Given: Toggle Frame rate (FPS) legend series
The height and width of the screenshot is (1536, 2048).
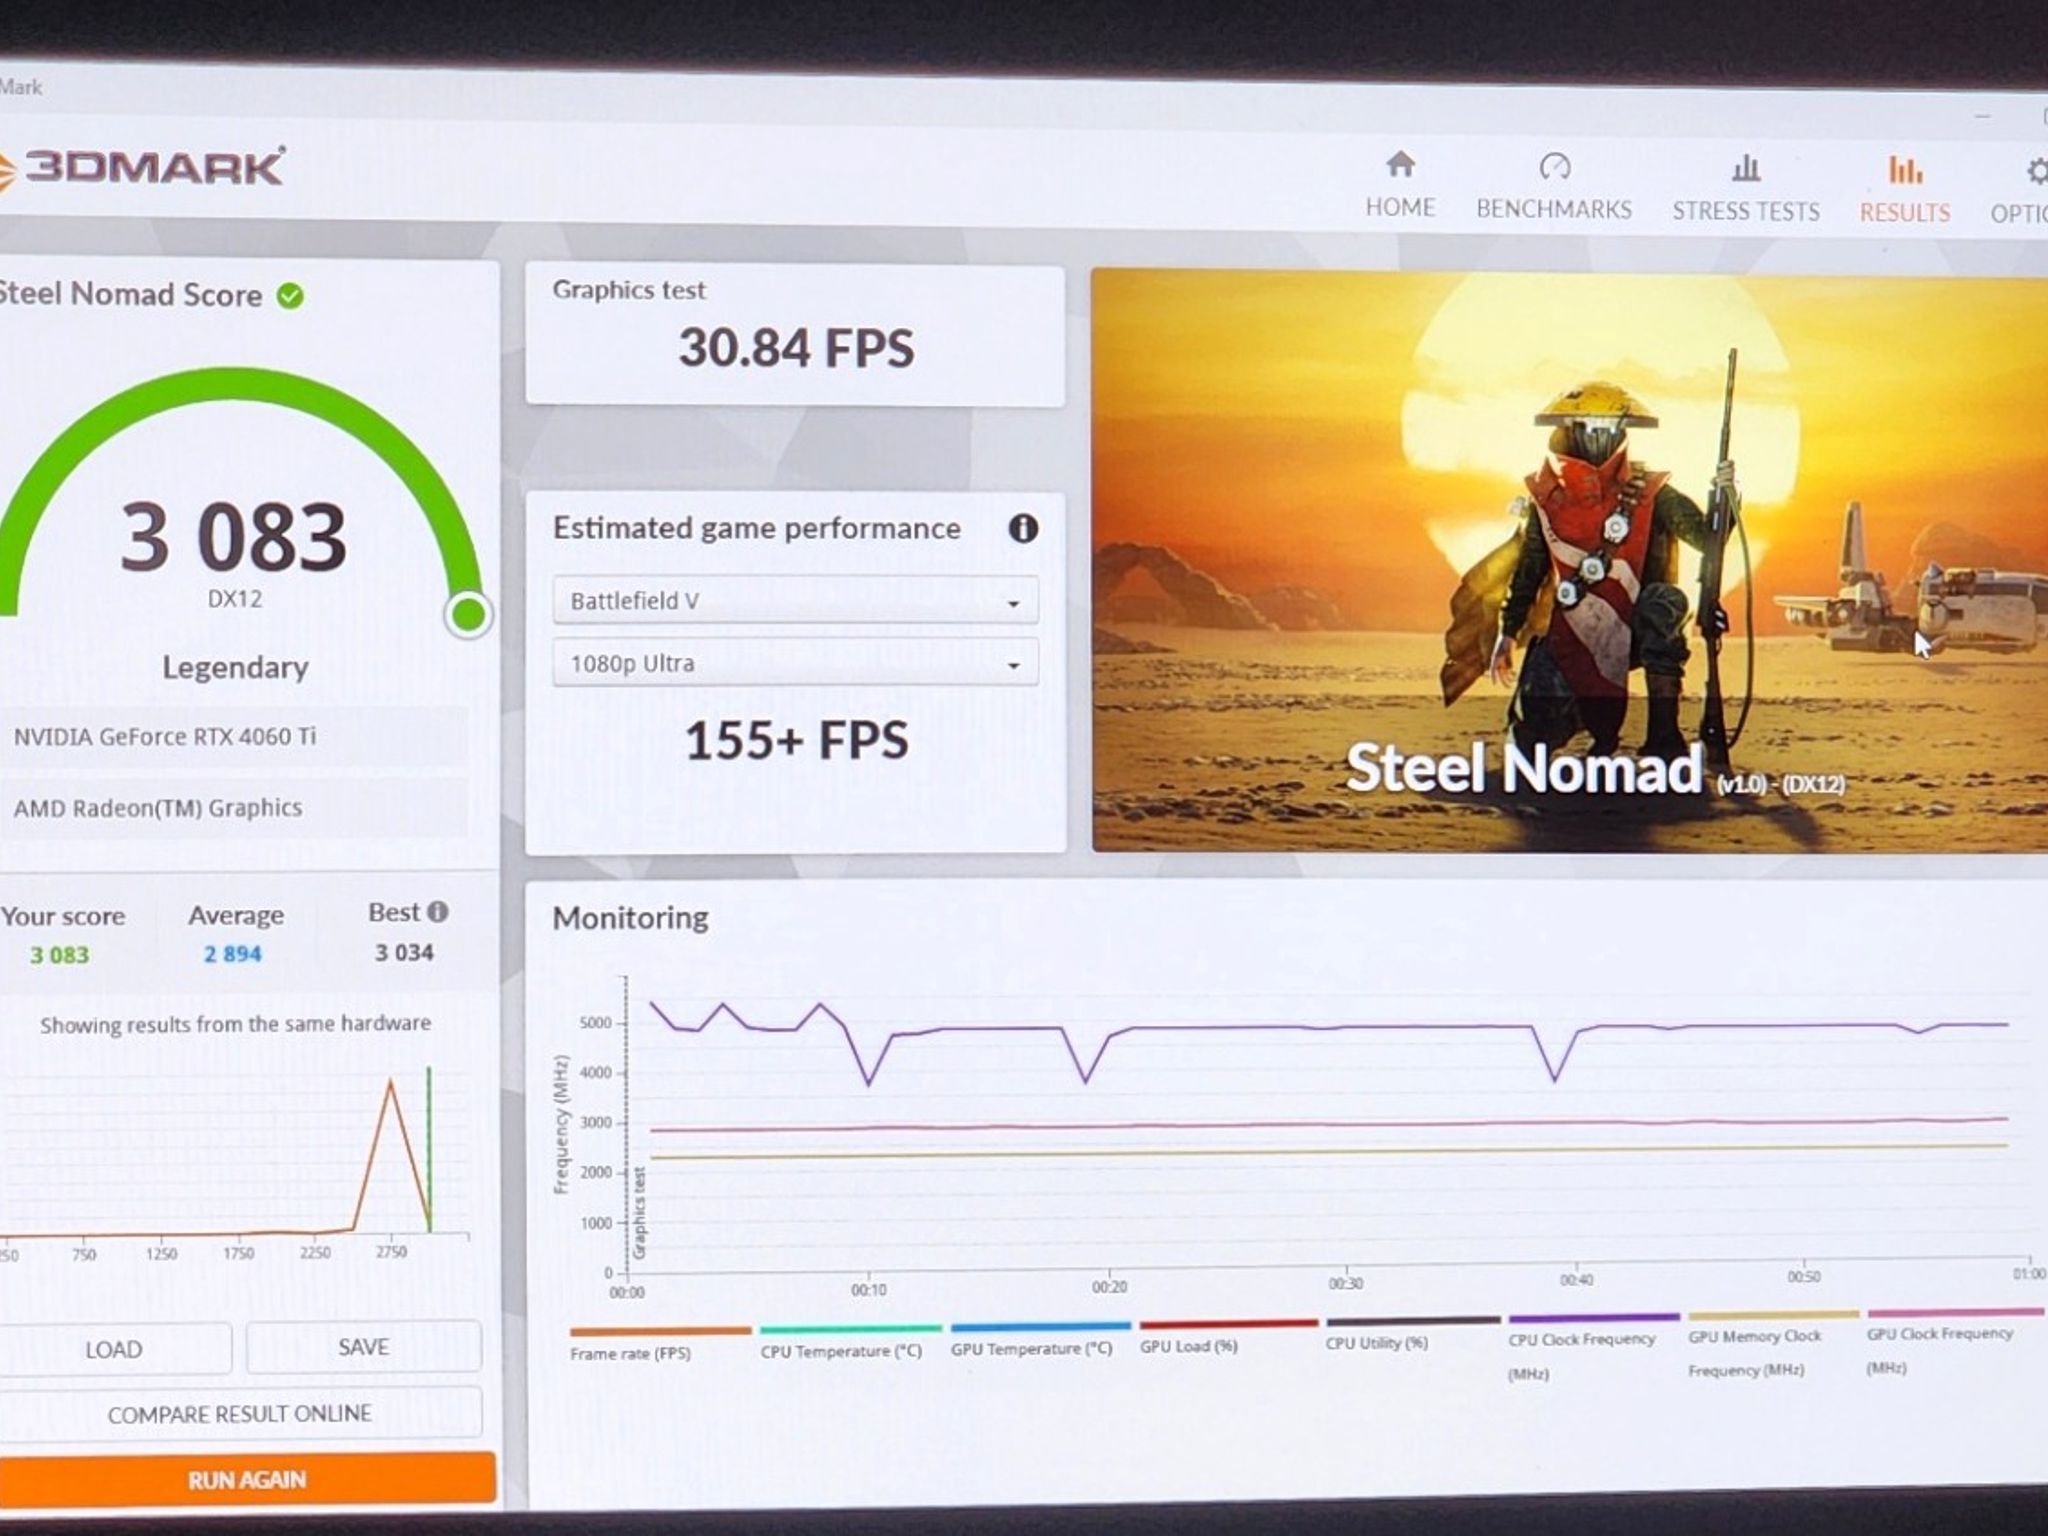Looking at the screenshot, I should [659, 1343].
